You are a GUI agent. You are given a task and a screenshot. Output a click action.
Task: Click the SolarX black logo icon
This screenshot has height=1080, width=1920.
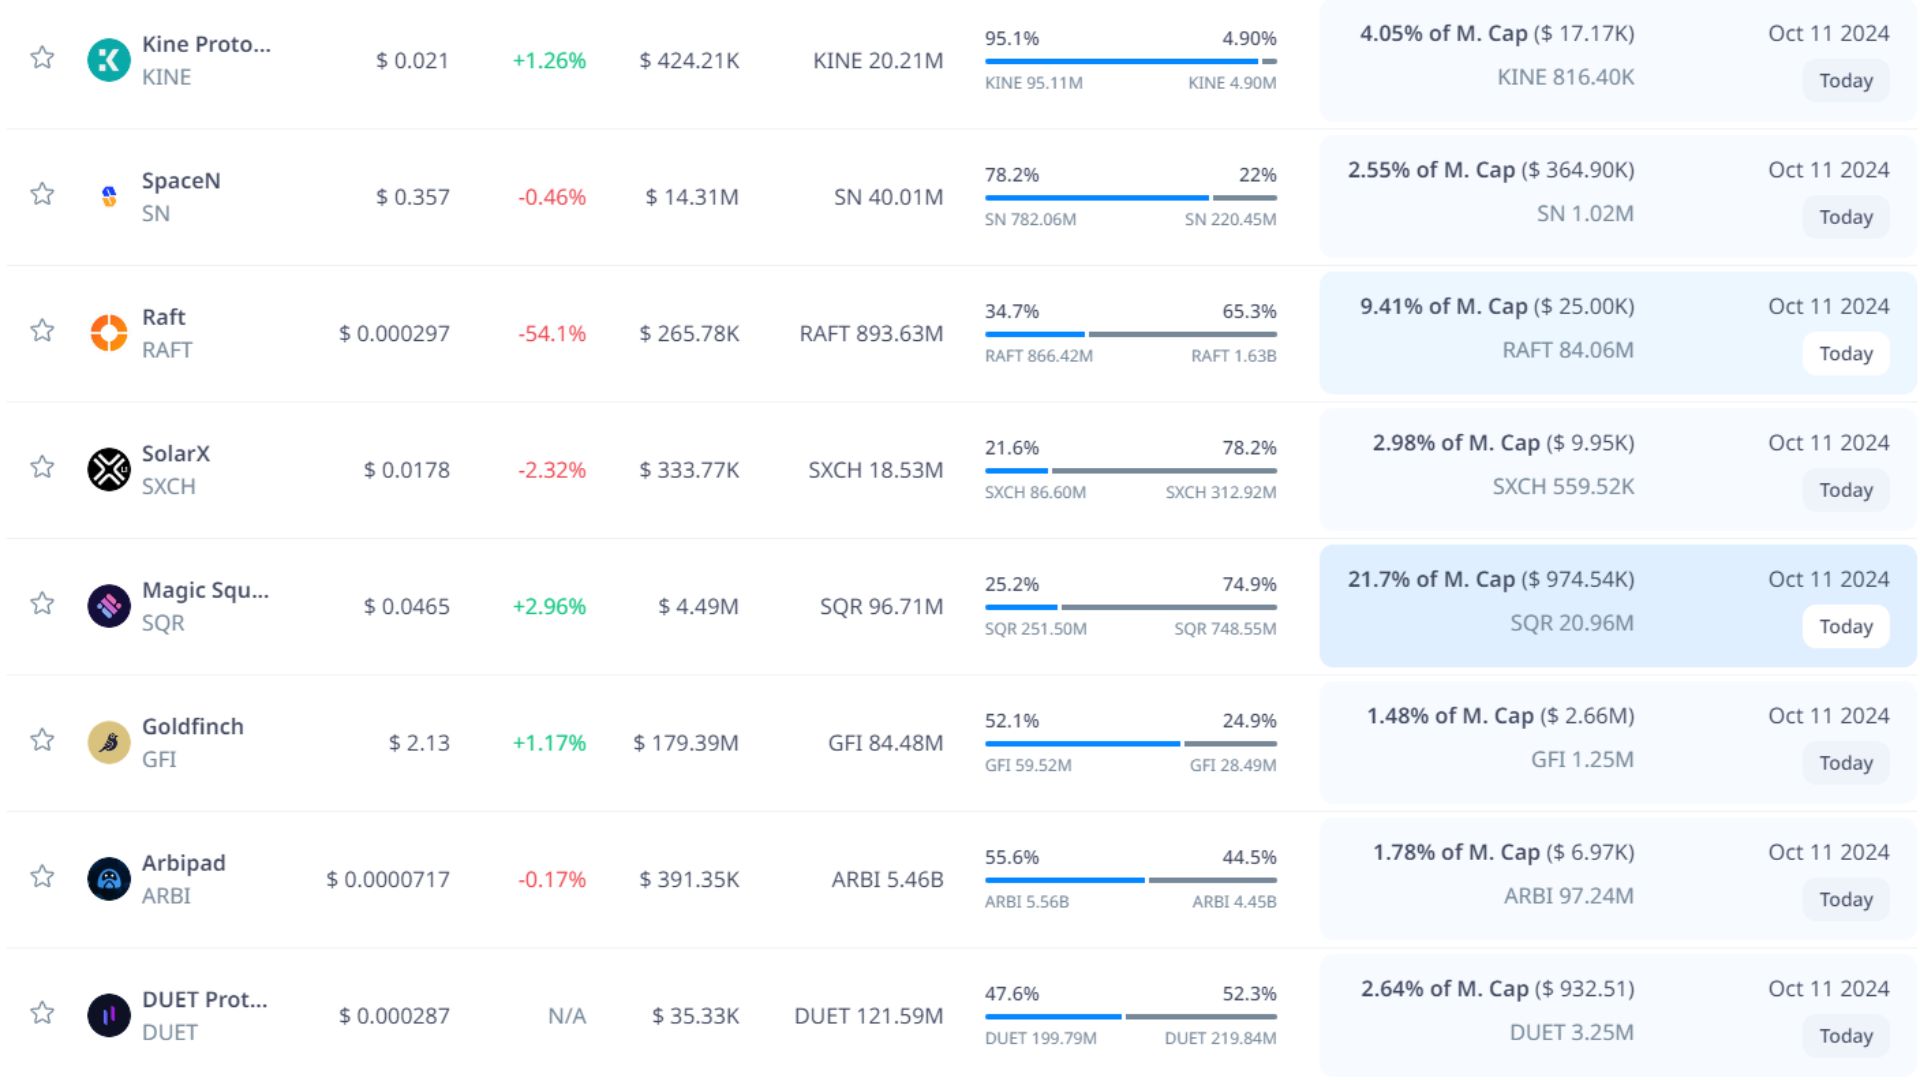(x=109, y=469)
